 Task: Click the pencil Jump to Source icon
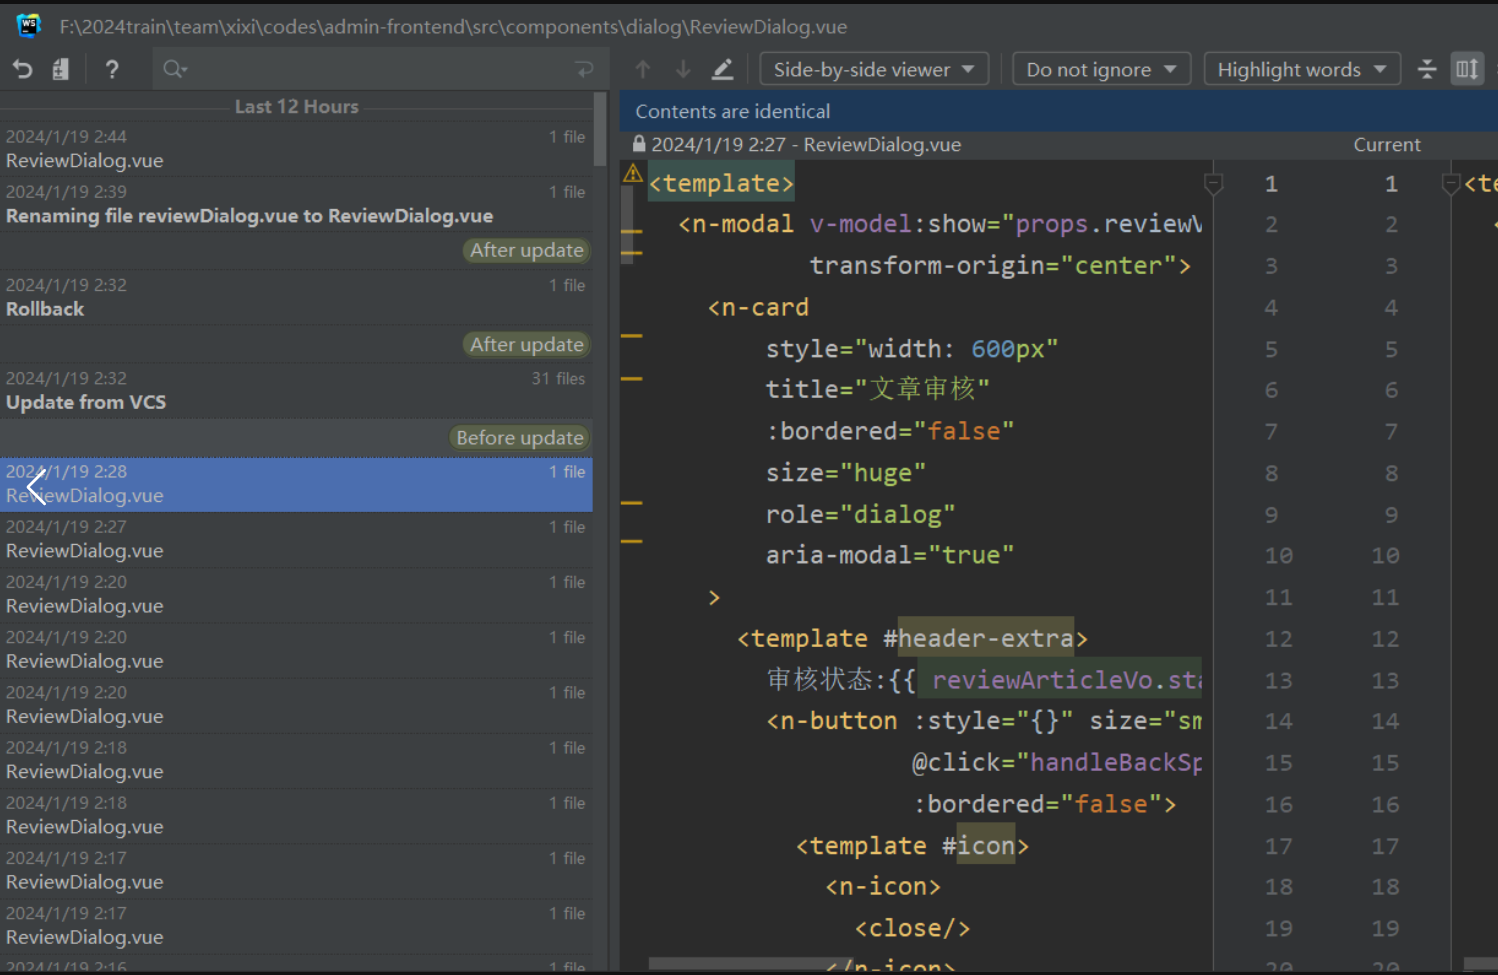click(722, 69)
